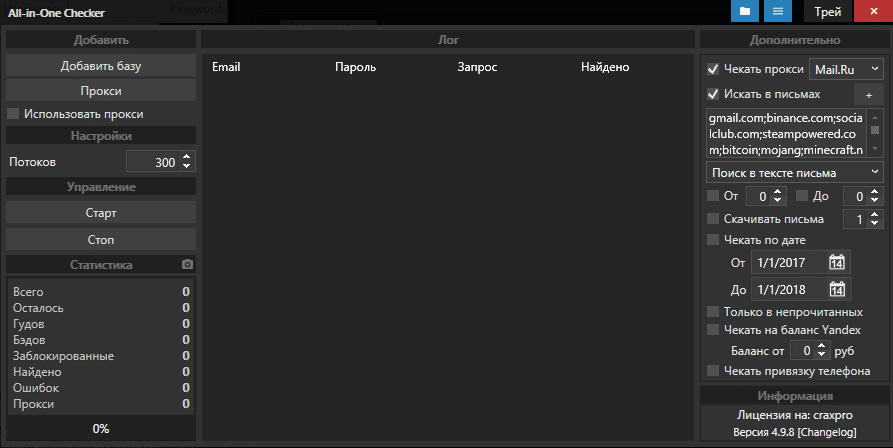Increase Потоков value with up arrow
The image size is (893, 448).
pyautogui.click(x=186, y=157)
